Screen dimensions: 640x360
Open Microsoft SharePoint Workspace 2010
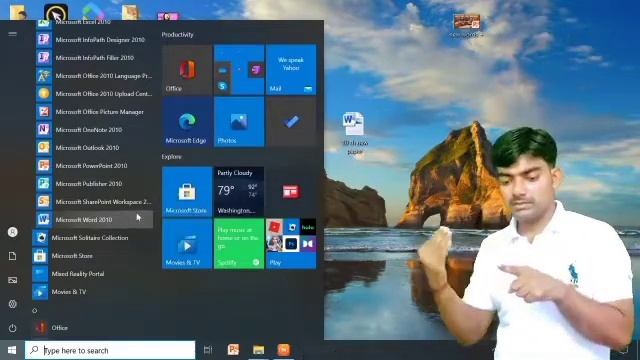93,201
